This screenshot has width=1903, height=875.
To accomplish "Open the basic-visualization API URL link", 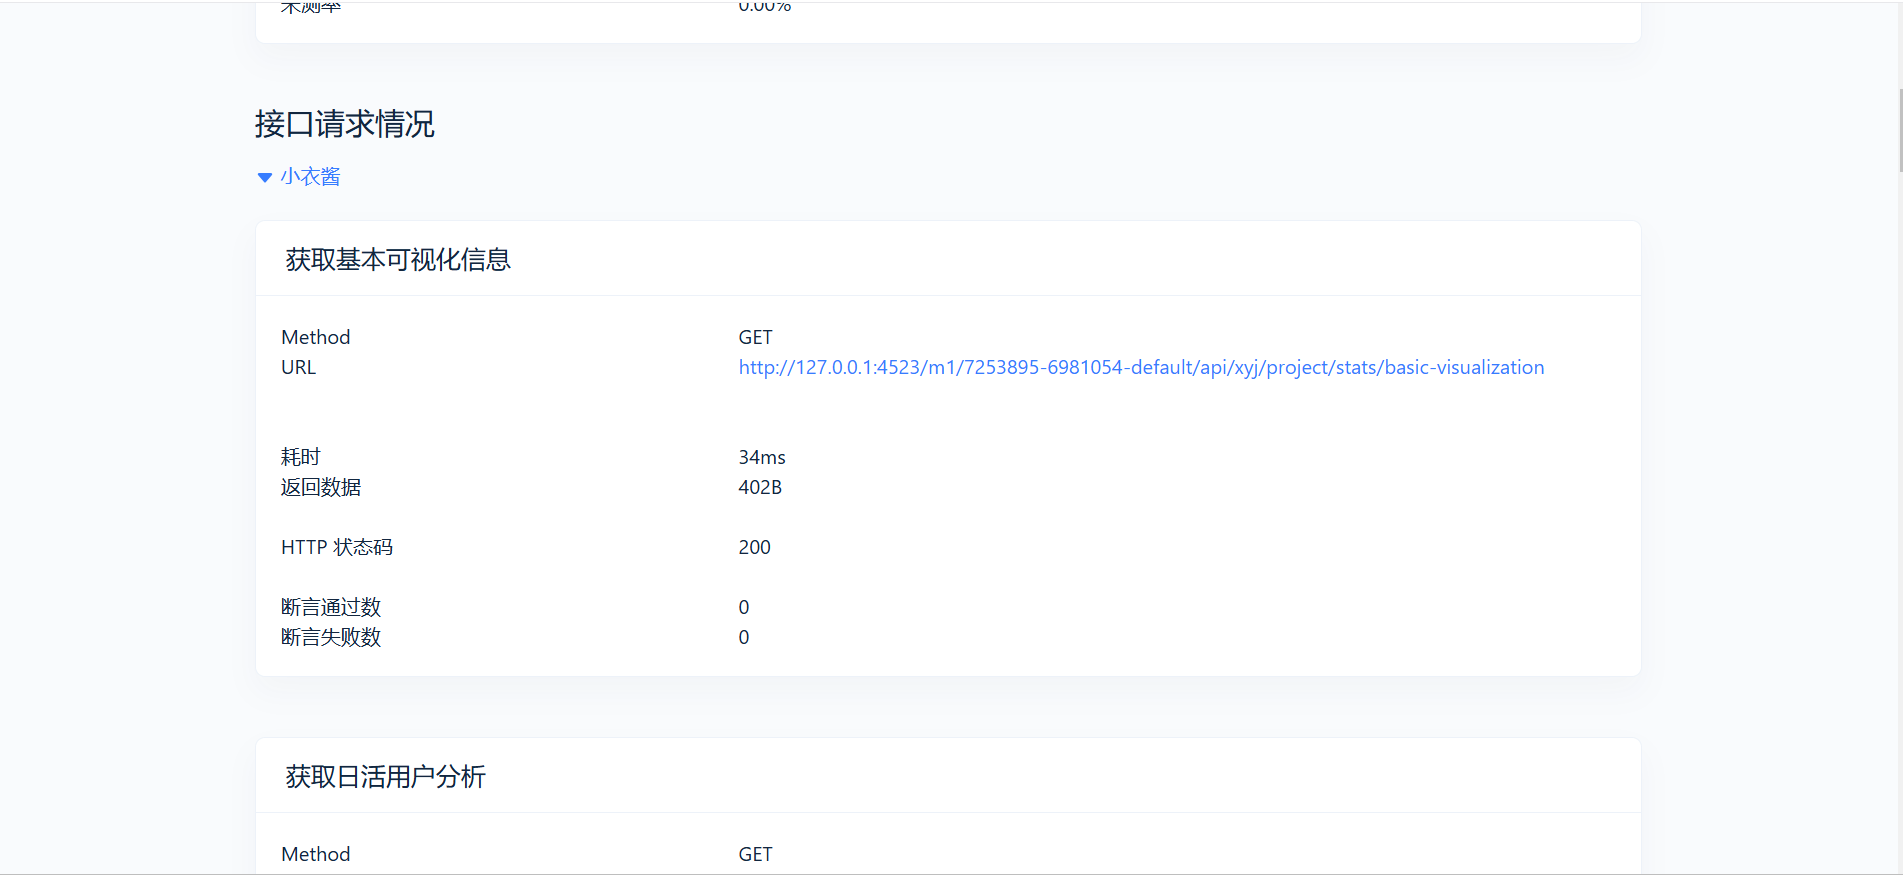I will (x=1141, y=367).
